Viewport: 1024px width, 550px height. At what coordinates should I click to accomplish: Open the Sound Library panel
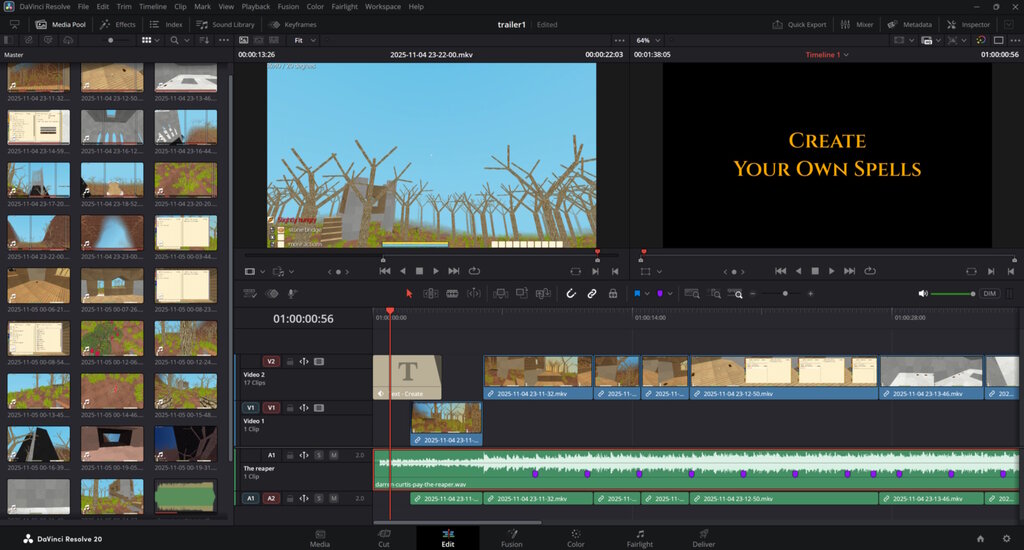(x=226, y=24)
